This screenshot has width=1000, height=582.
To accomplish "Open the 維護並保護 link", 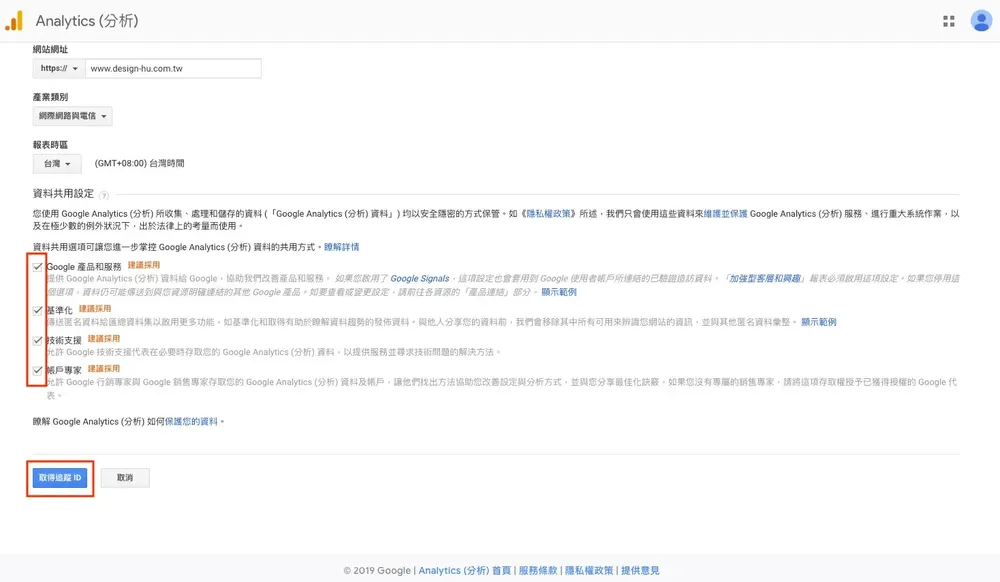I will [x=725, y=214].
